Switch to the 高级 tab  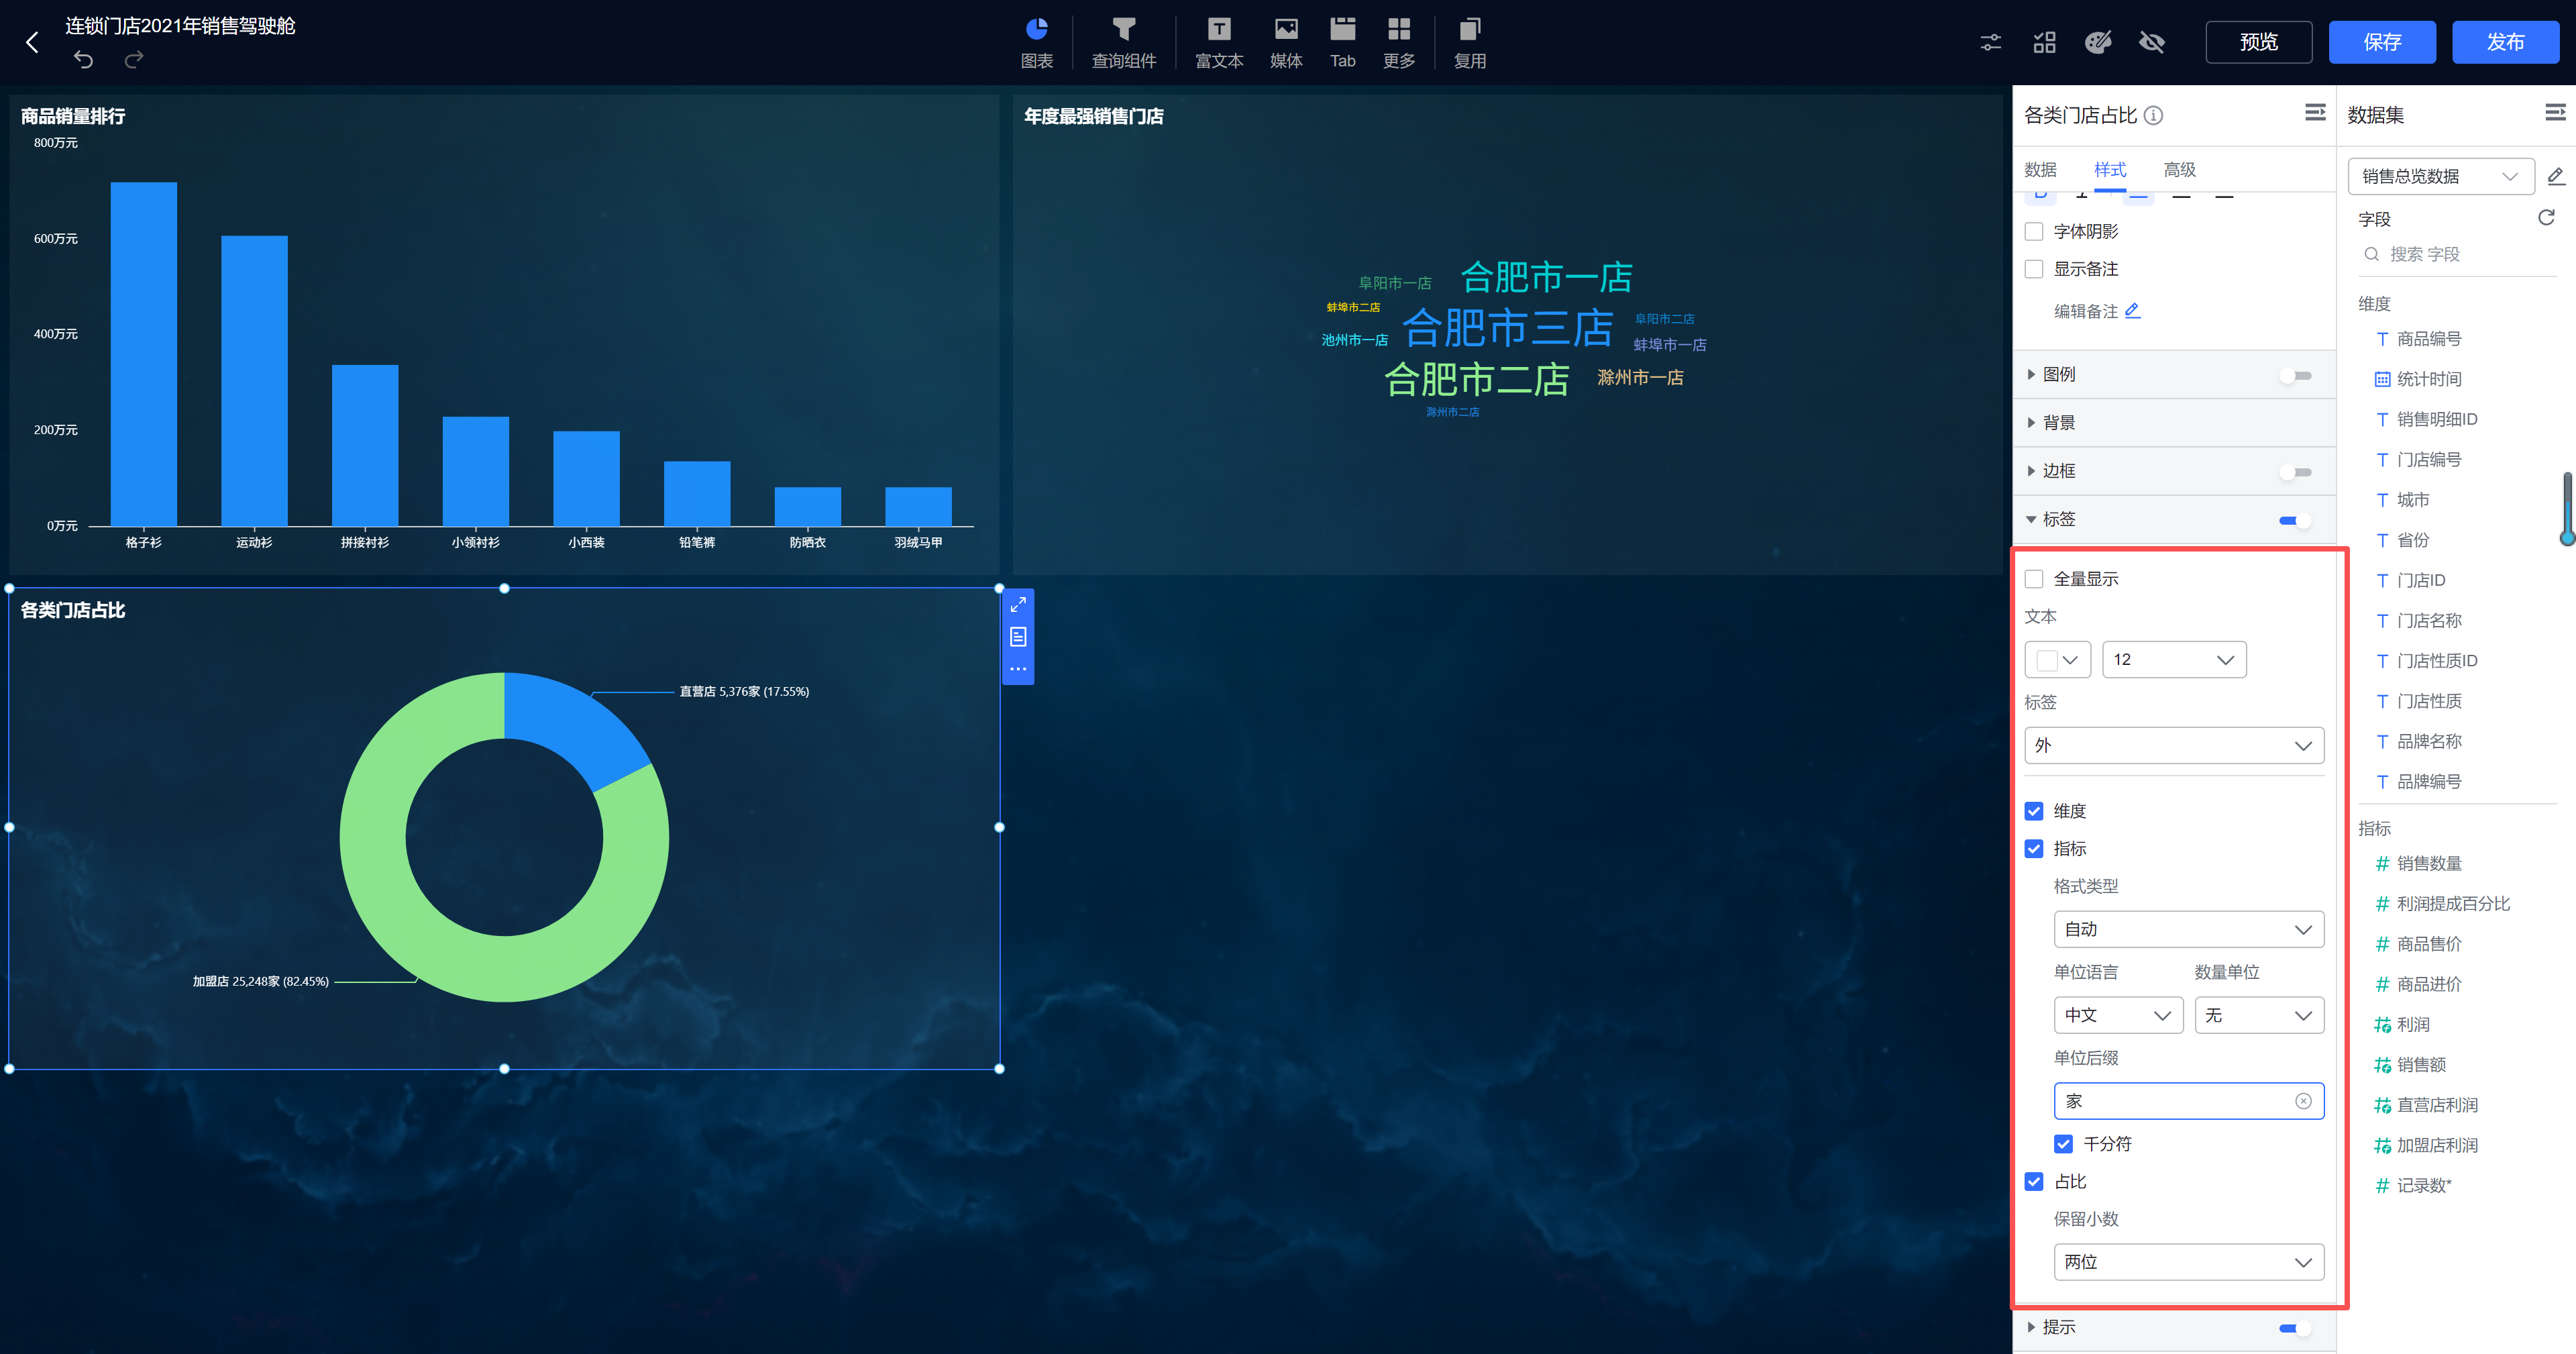coord(2179,170)
